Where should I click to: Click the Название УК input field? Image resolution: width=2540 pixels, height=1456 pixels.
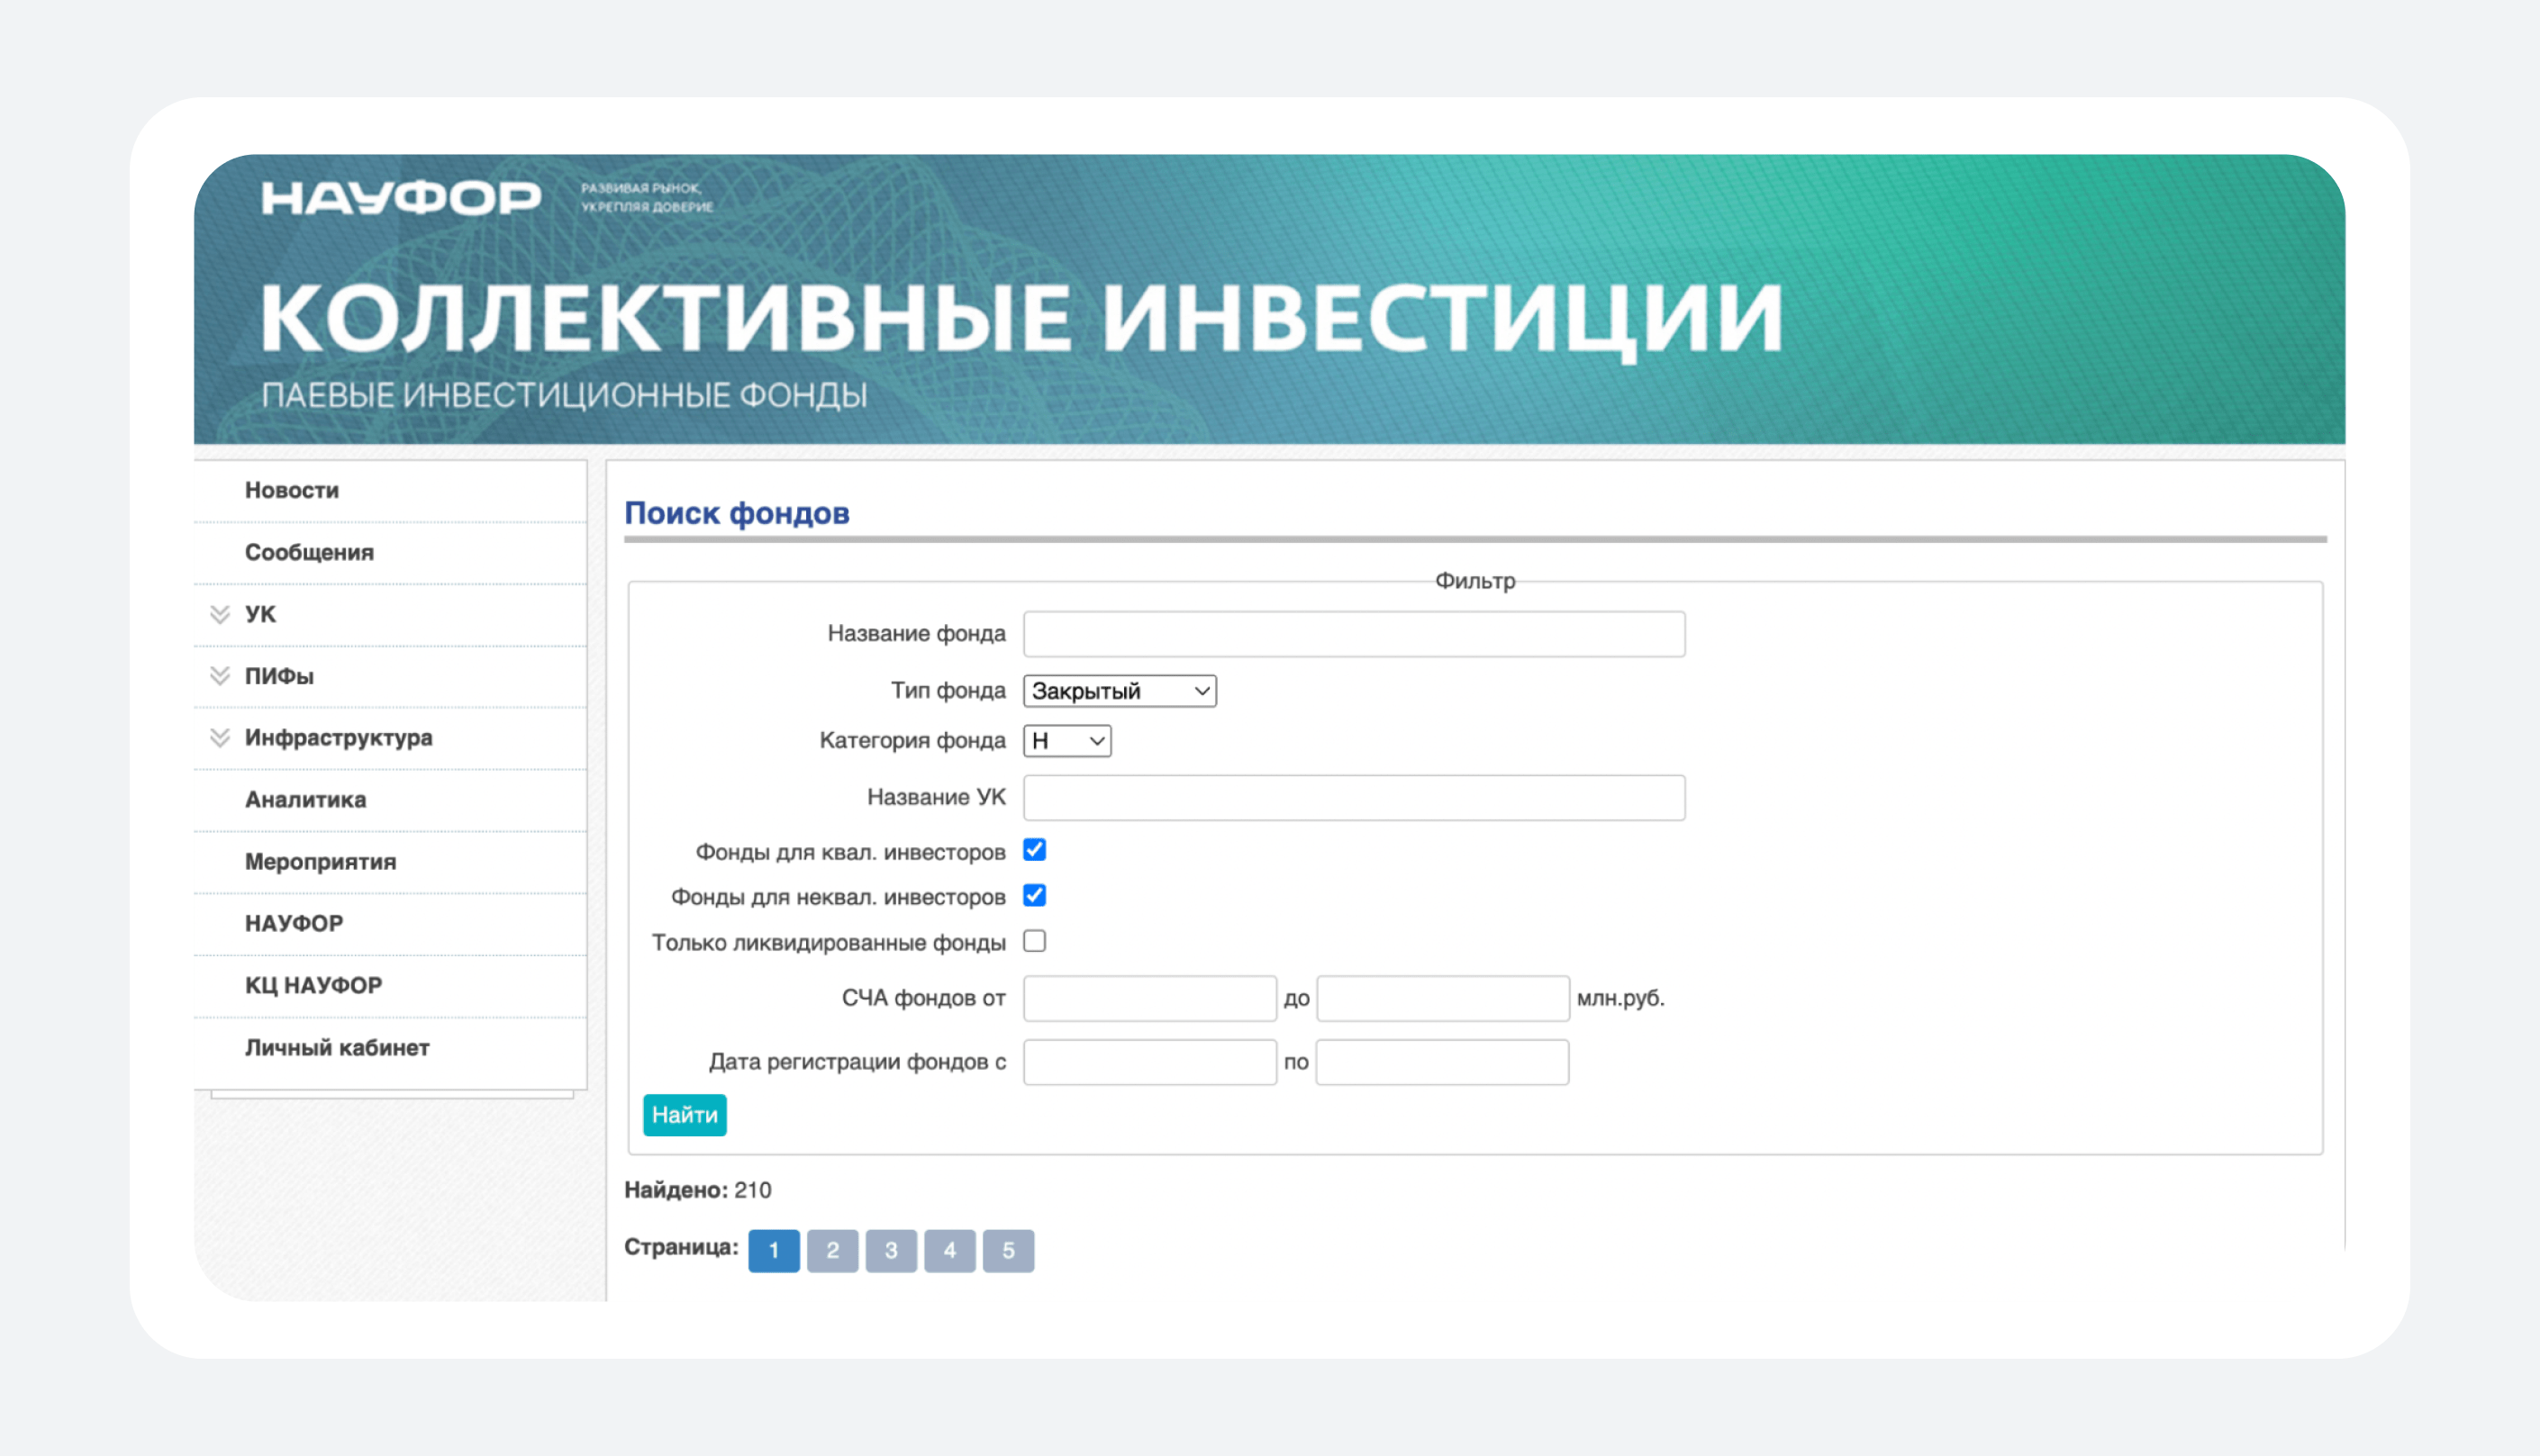click(x=1354, y=798)
